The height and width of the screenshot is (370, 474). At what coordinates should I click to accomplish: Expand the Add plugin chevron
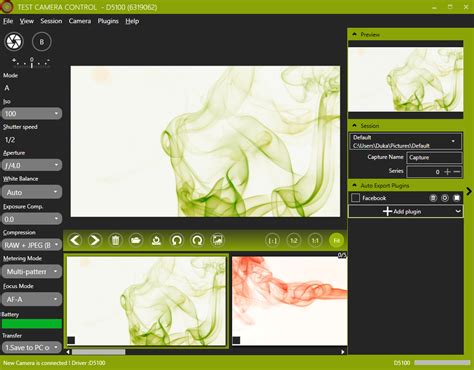(458, 211)
